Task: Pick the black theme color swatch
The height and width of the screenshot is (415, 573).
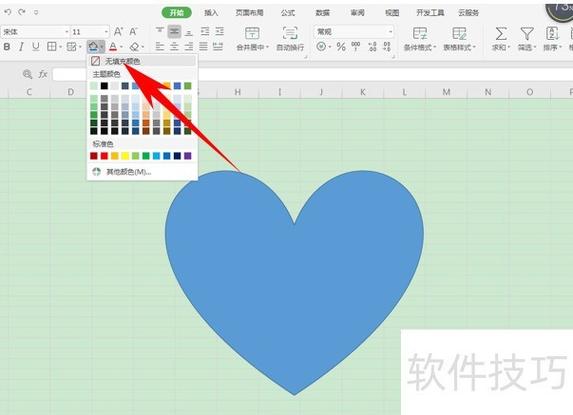Action: coord(104,86)
